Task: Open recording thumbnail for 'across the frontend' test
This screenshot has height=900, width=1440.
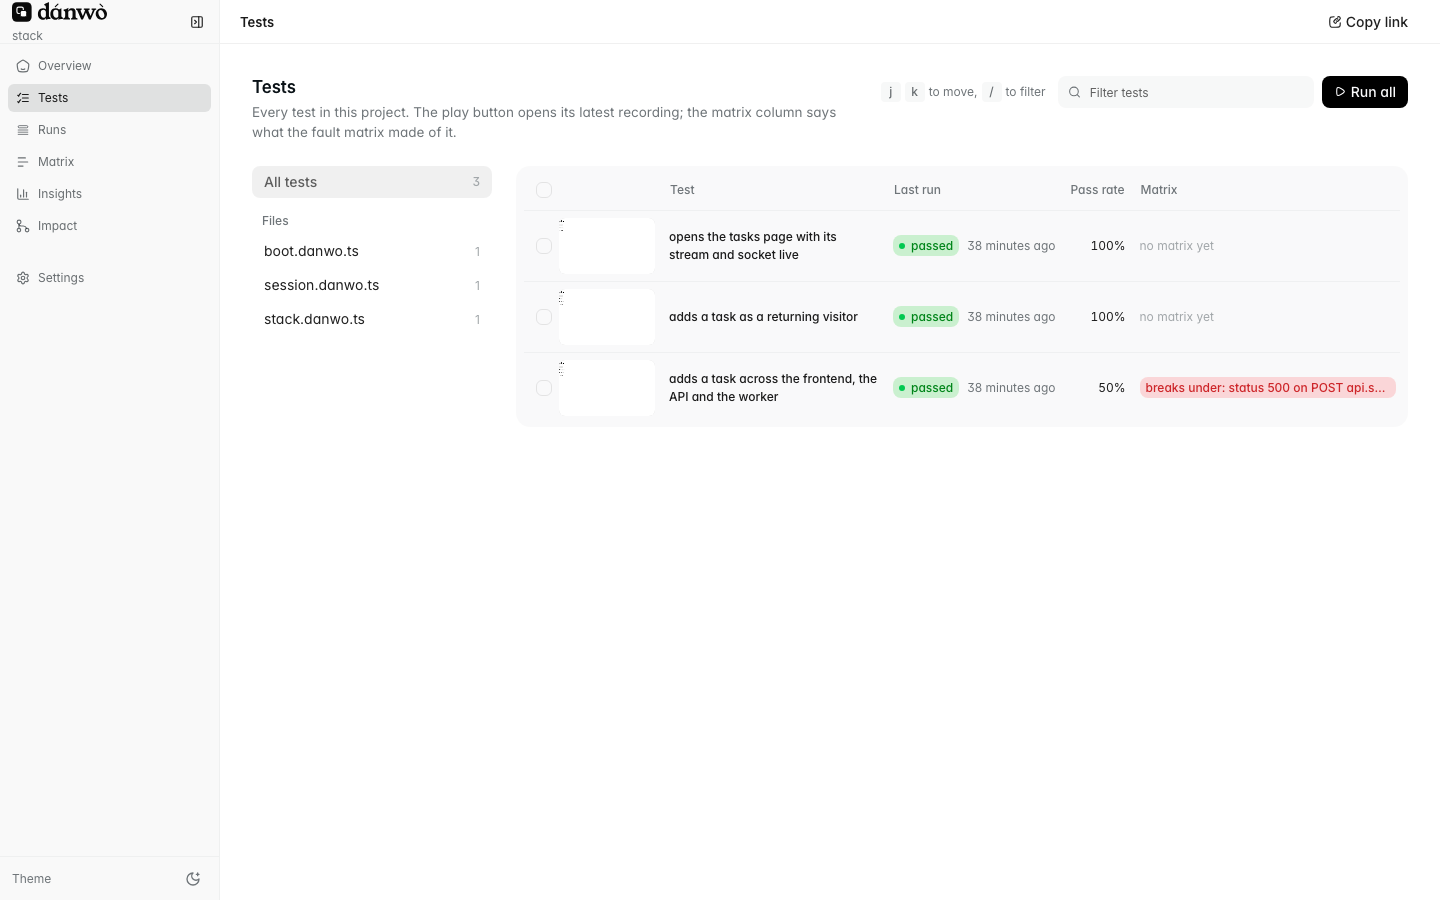Action: tap(607, 388)
